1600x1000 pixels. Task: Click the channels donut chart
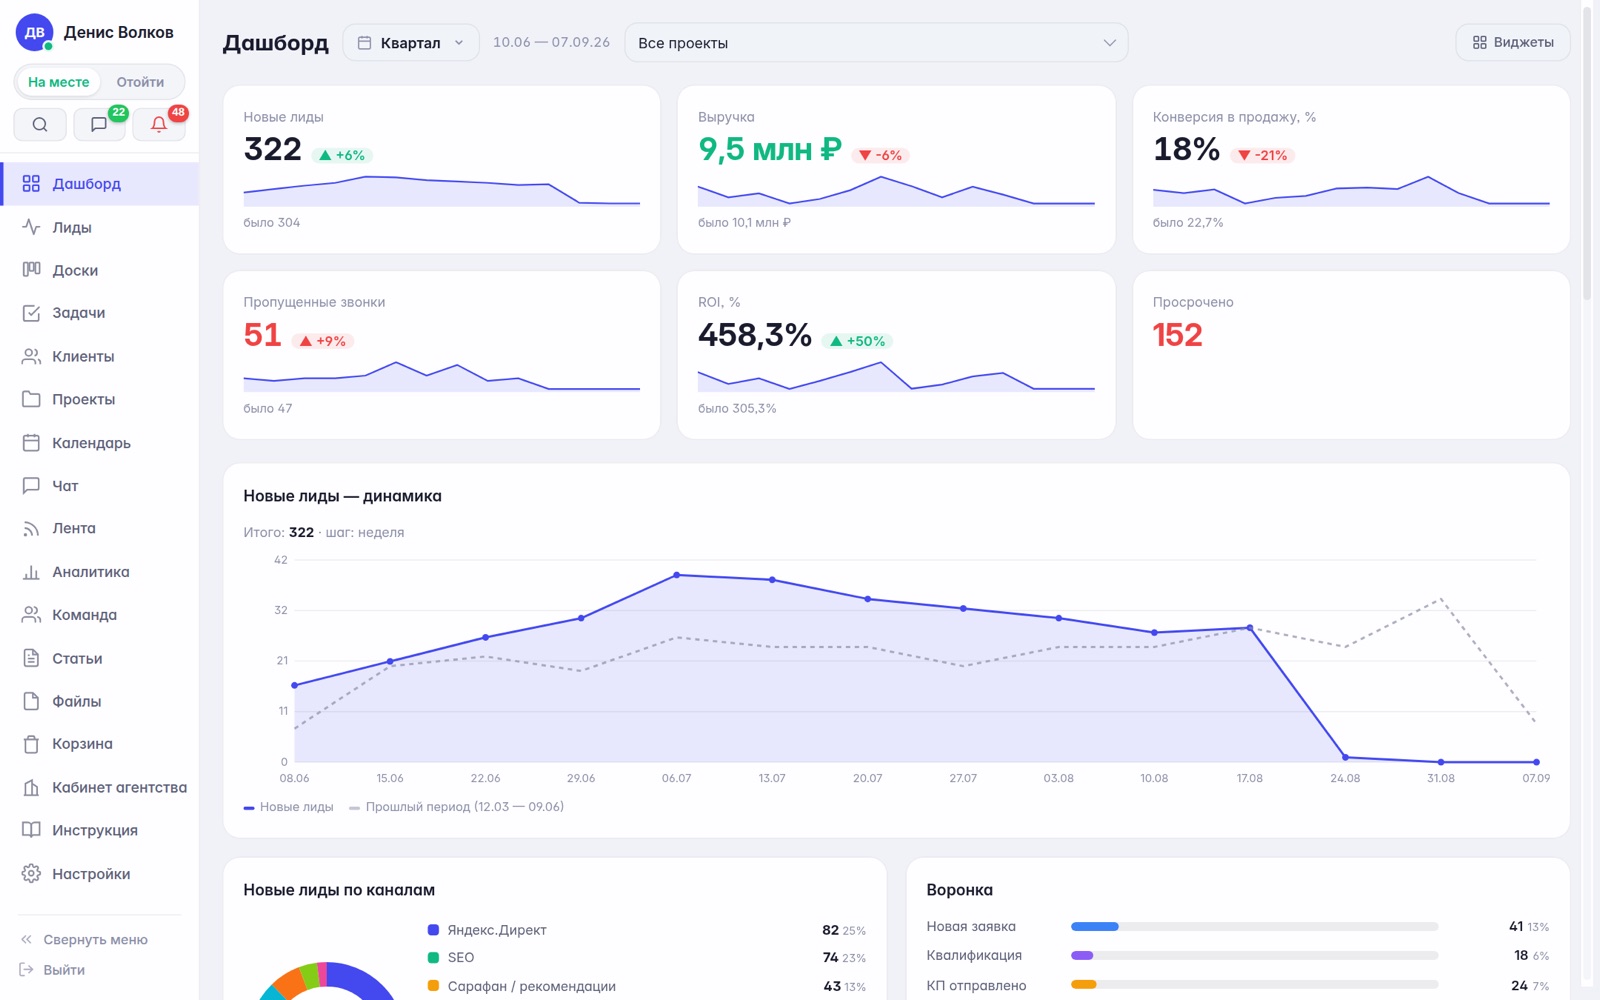point(327,982)
